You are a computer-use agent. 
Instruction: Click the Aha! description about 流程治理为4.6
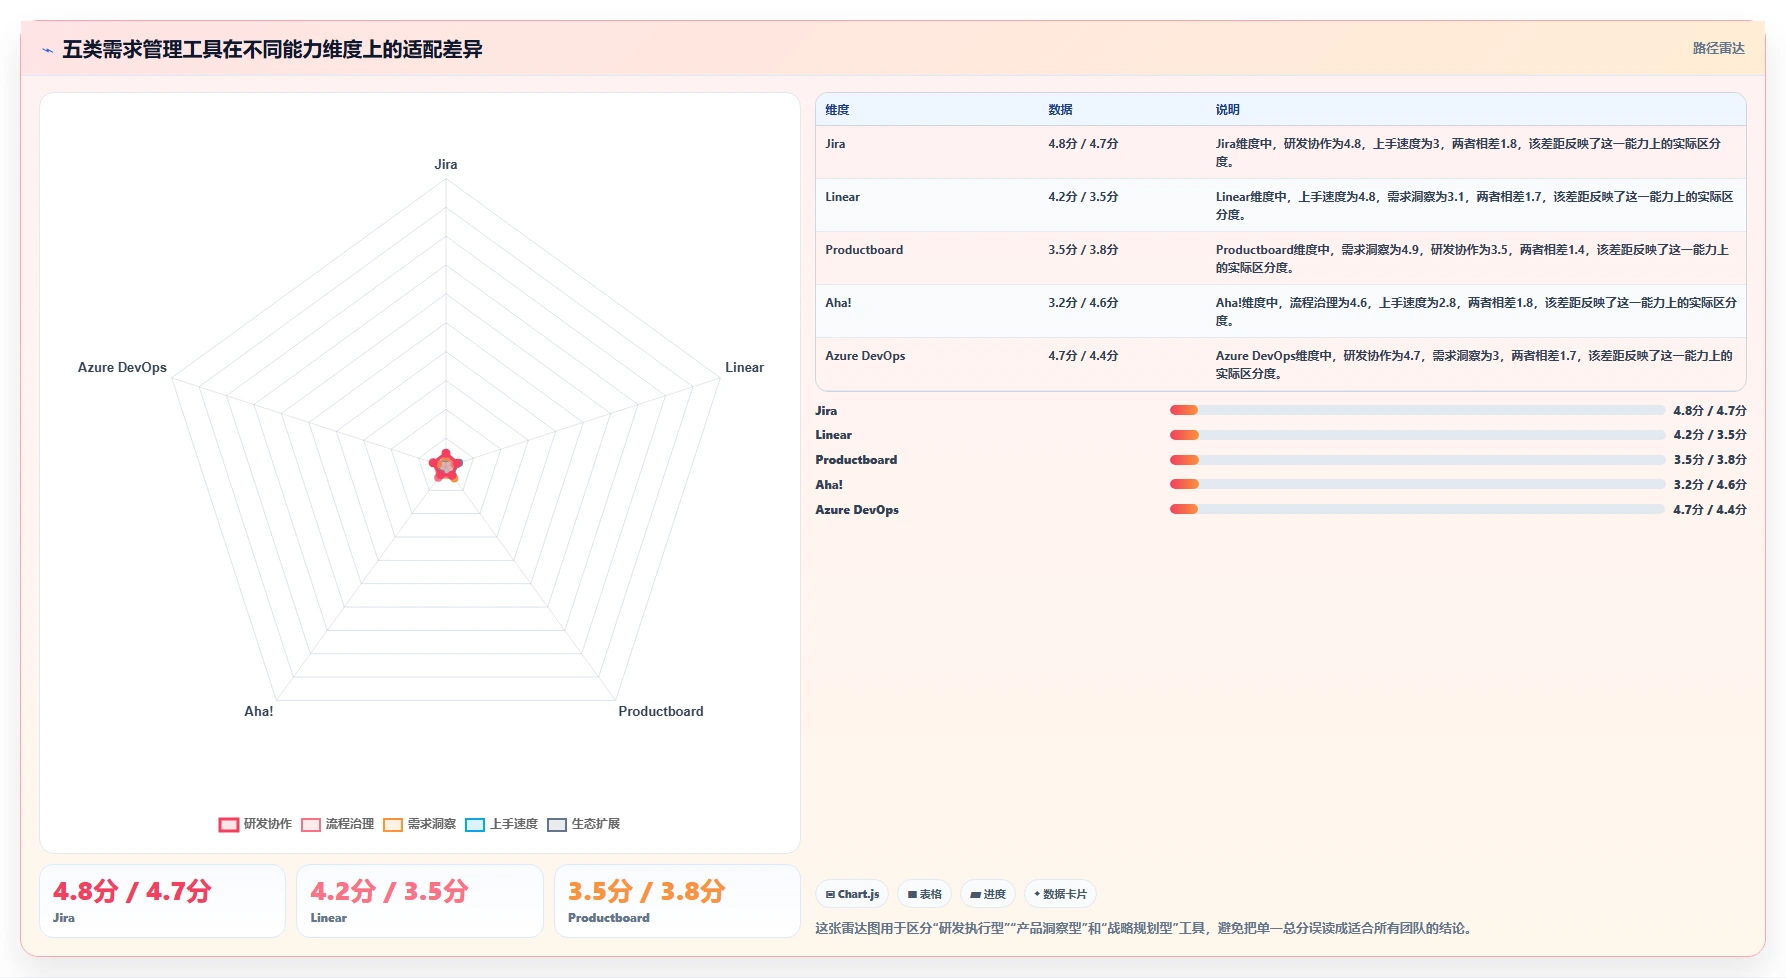coord(1476,312)
